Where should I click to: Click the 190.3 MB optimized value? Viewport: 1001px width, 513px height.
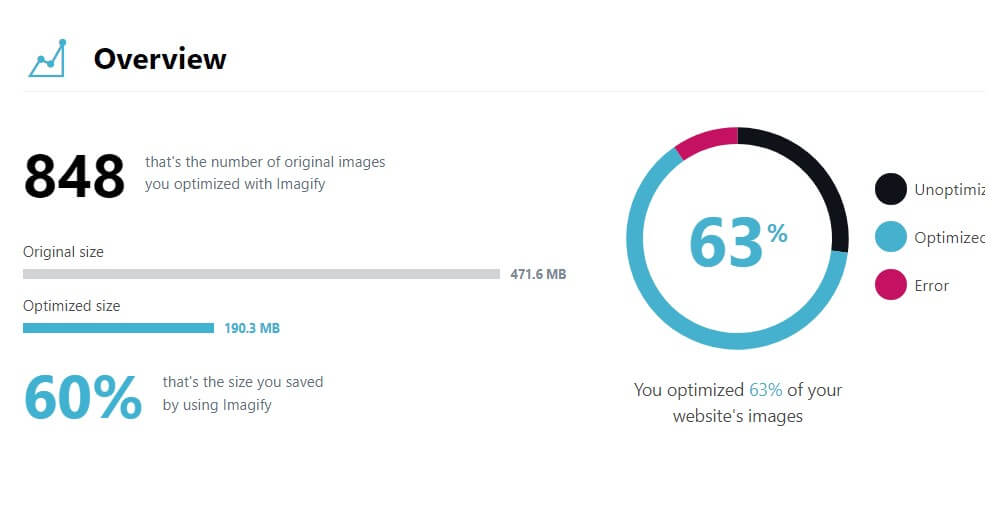click(x=252, y=329)
